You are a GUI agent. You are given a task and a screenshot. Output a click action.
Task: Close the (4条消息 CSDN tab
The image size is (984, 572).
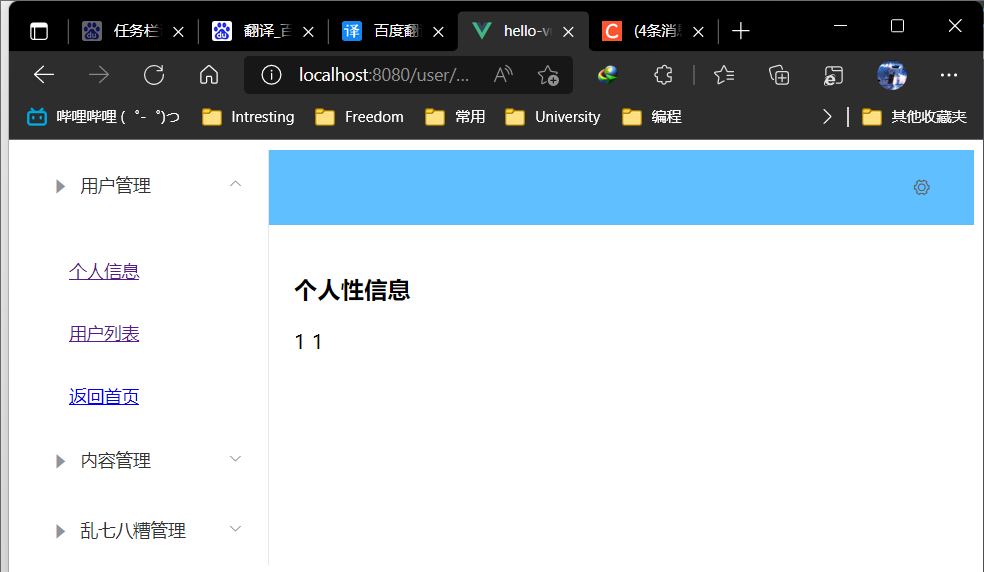click(x=698, y=32)
